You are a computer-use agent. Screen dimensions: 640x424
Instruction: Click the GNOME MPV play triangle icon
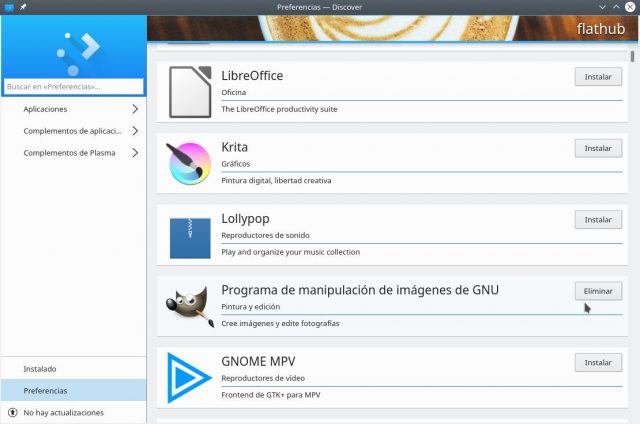click(189, 378)
